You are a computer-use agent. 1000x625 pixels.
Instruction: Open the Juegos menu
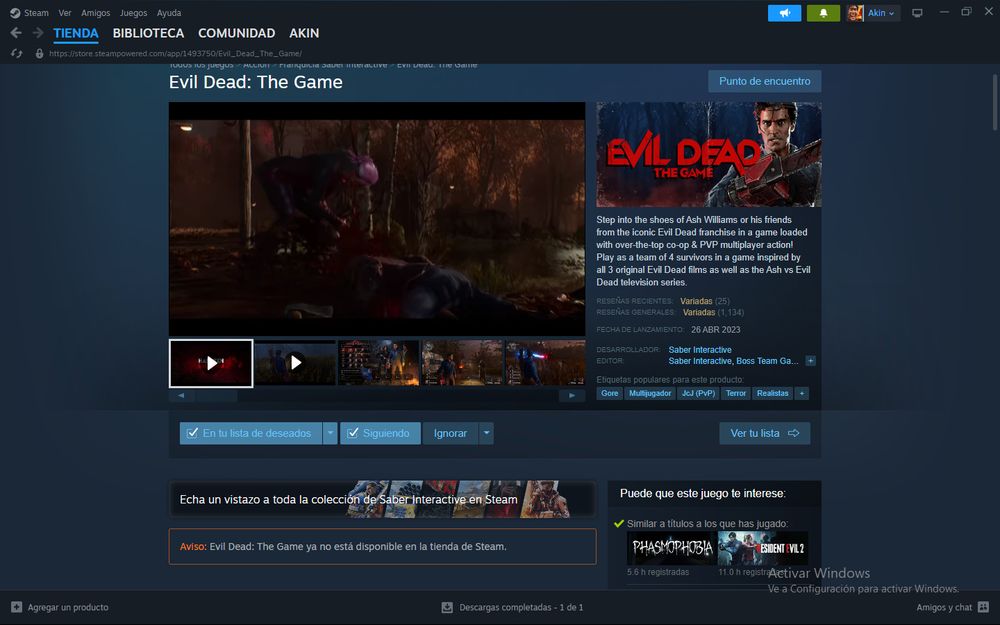pos(133,13)
